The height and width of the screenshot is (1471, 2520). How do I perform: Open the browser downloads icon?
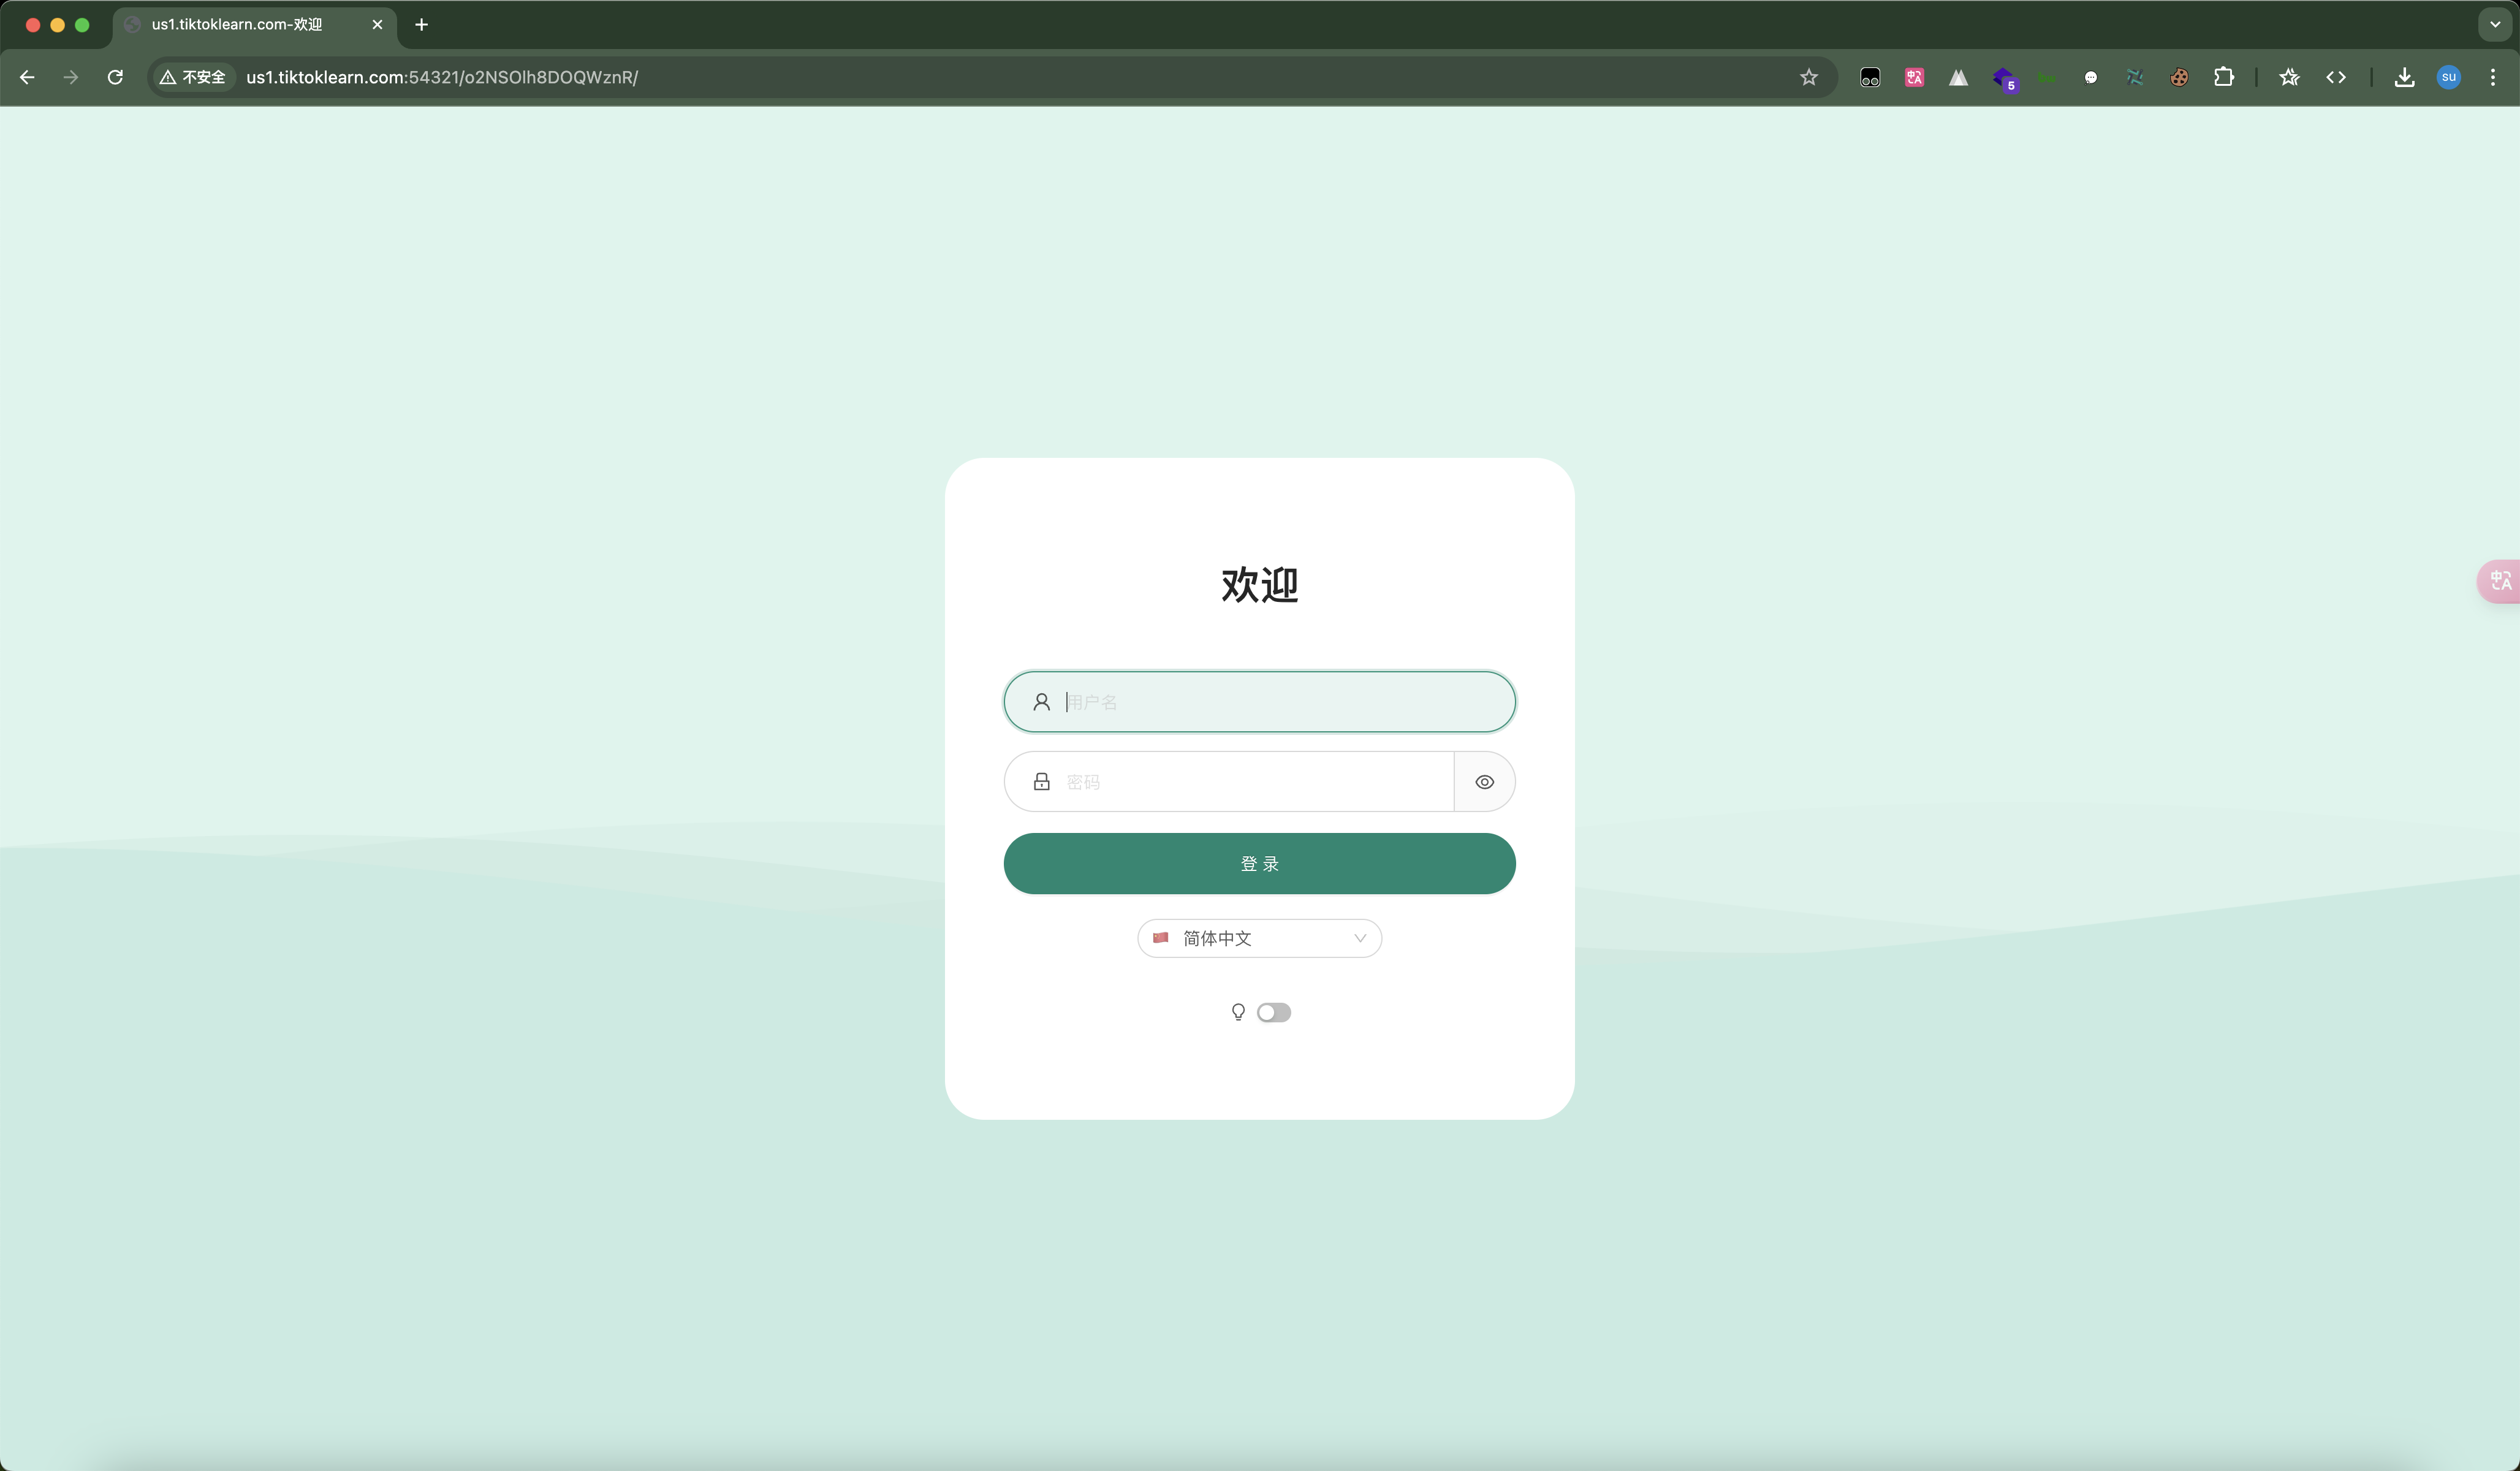click(2404, 77)
